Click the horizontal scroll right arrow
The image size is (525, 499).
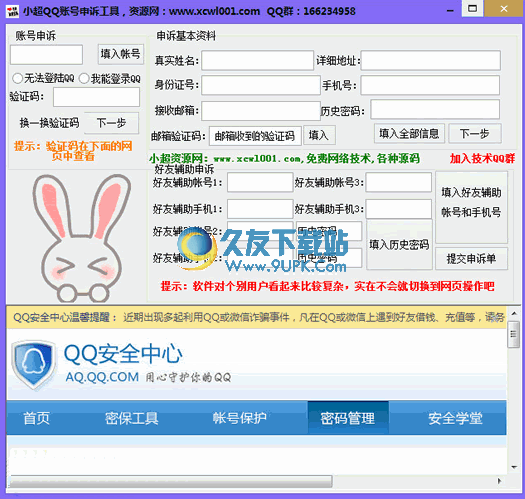click(500, 481)
